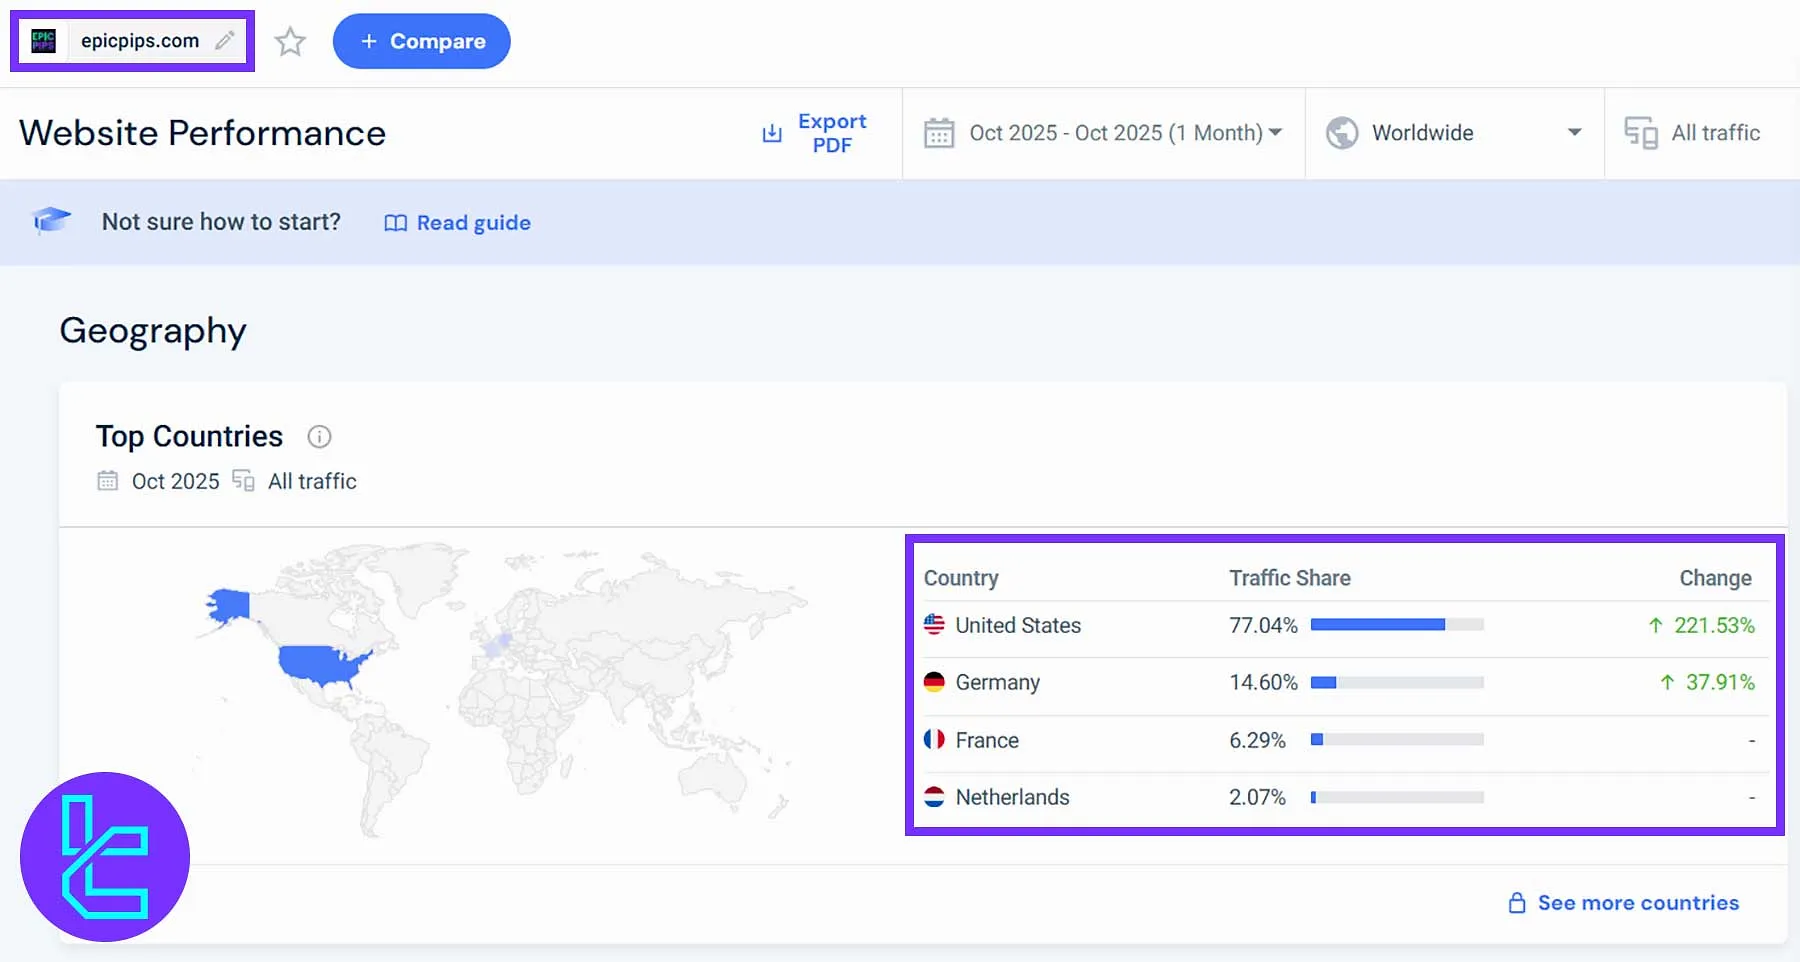
Task: Click the calendar icon in date selector
Action: pos(939,133)
